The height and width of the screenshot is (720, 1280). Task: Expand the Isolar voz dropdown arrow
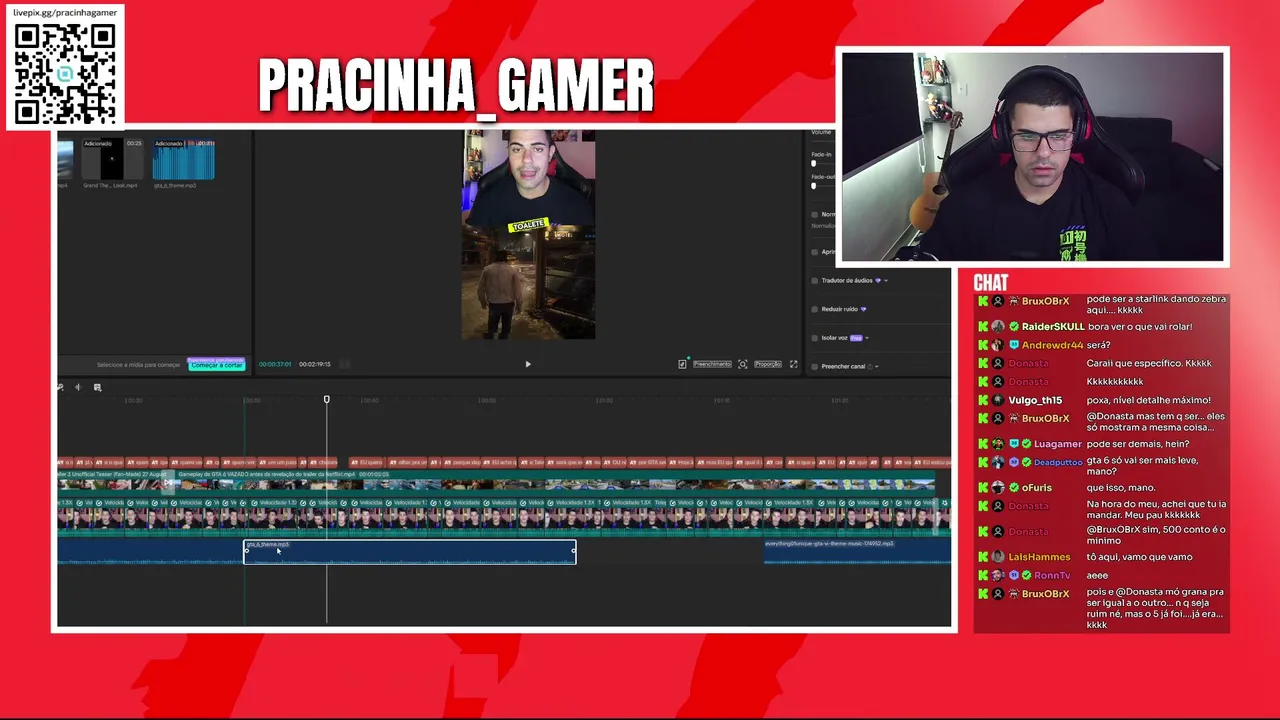pyautogui.click(x=866, y=338)
